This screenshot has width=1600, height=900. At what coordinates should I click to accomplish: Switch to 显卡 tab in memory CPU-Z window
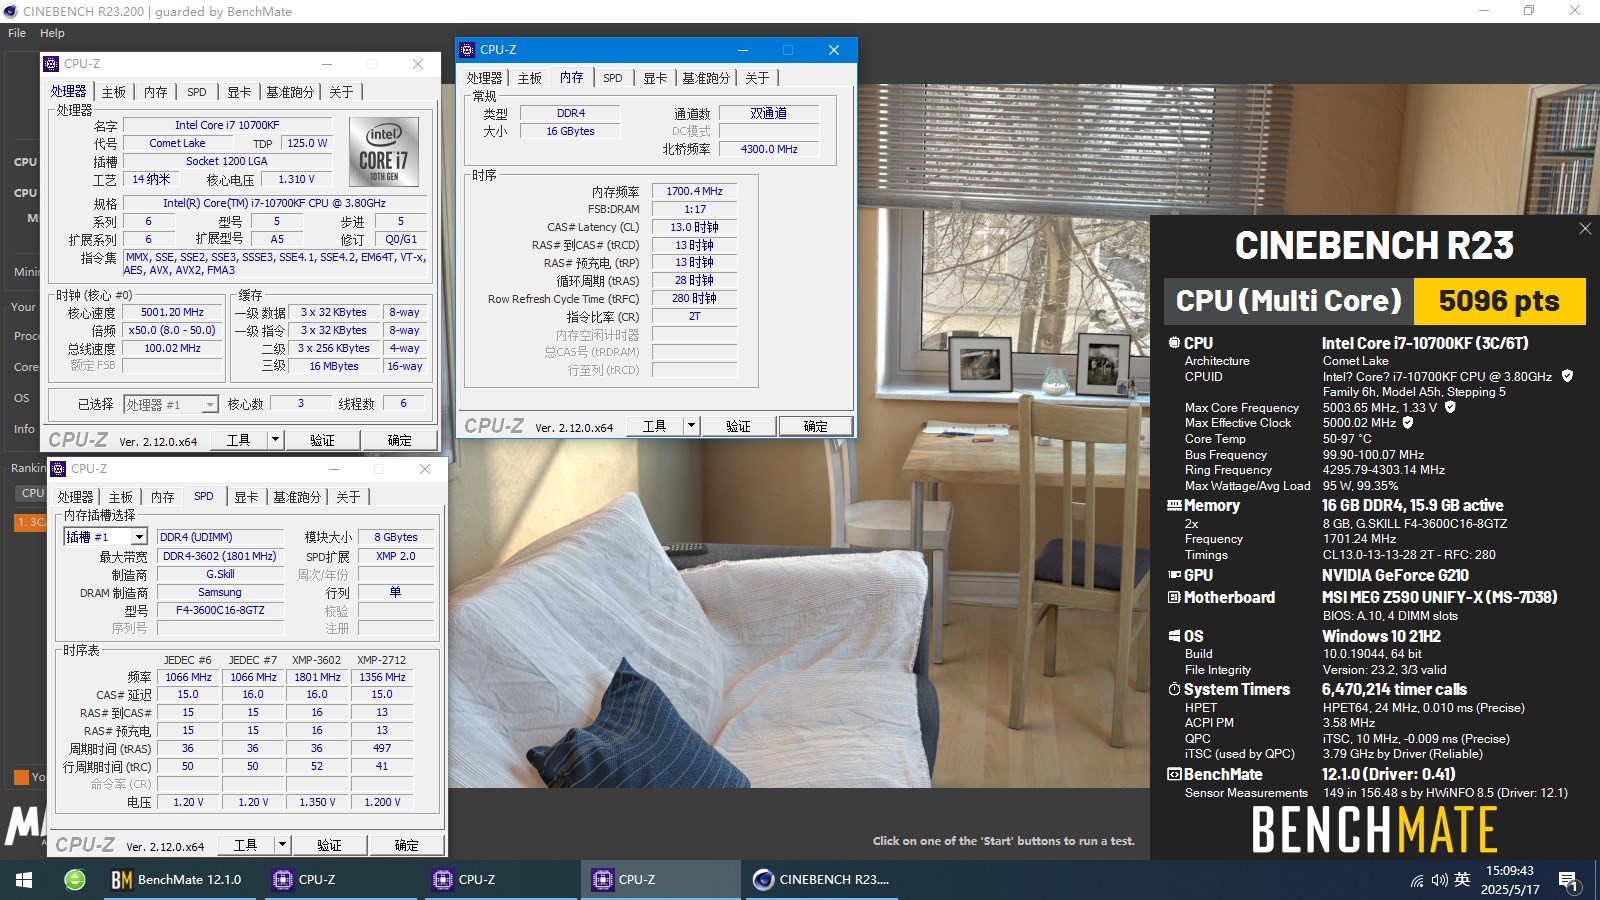655,78
